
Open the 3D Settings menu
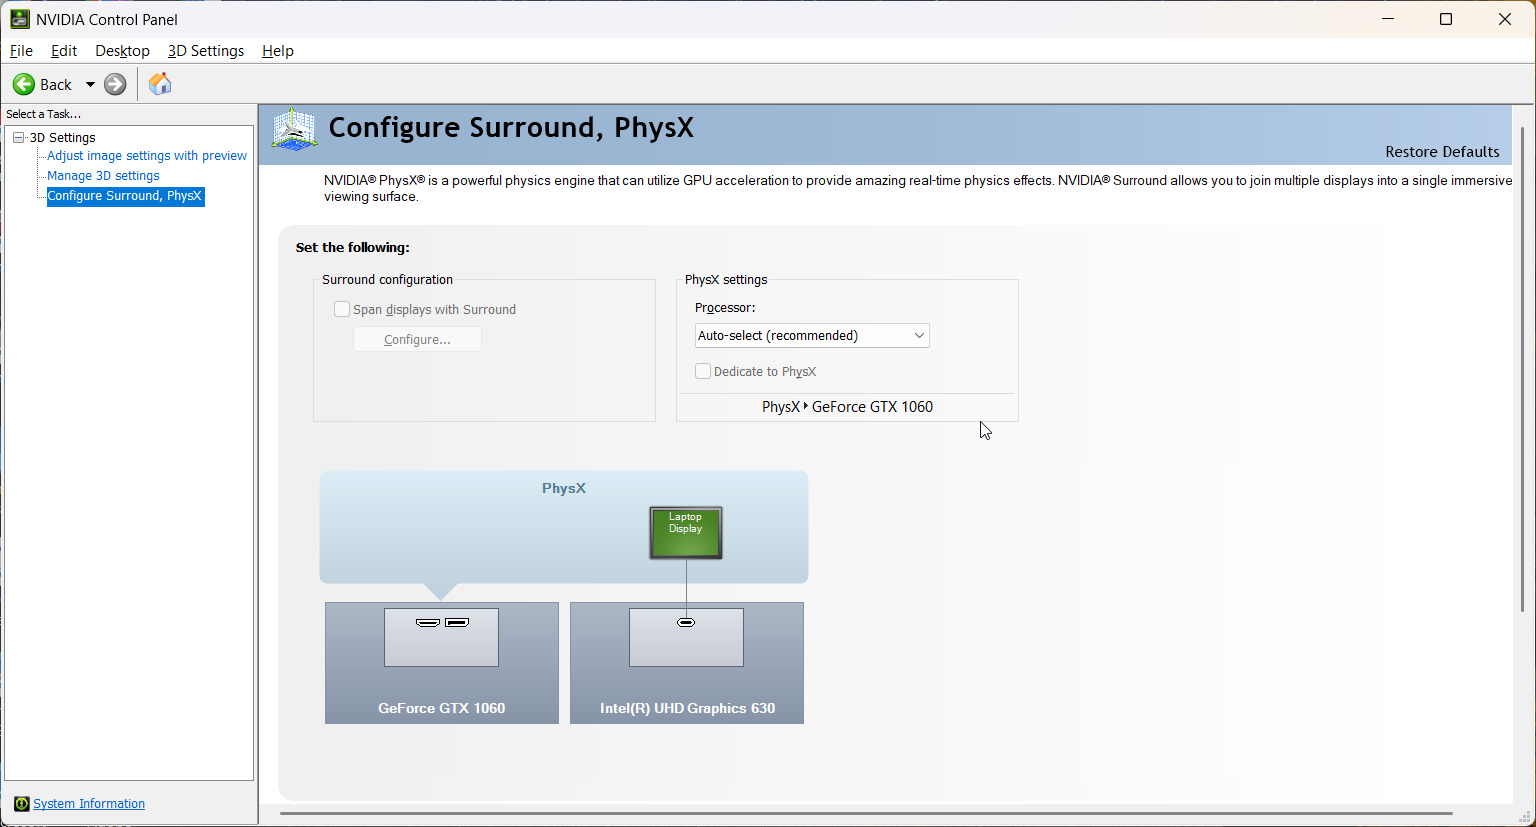pos(206,51)
